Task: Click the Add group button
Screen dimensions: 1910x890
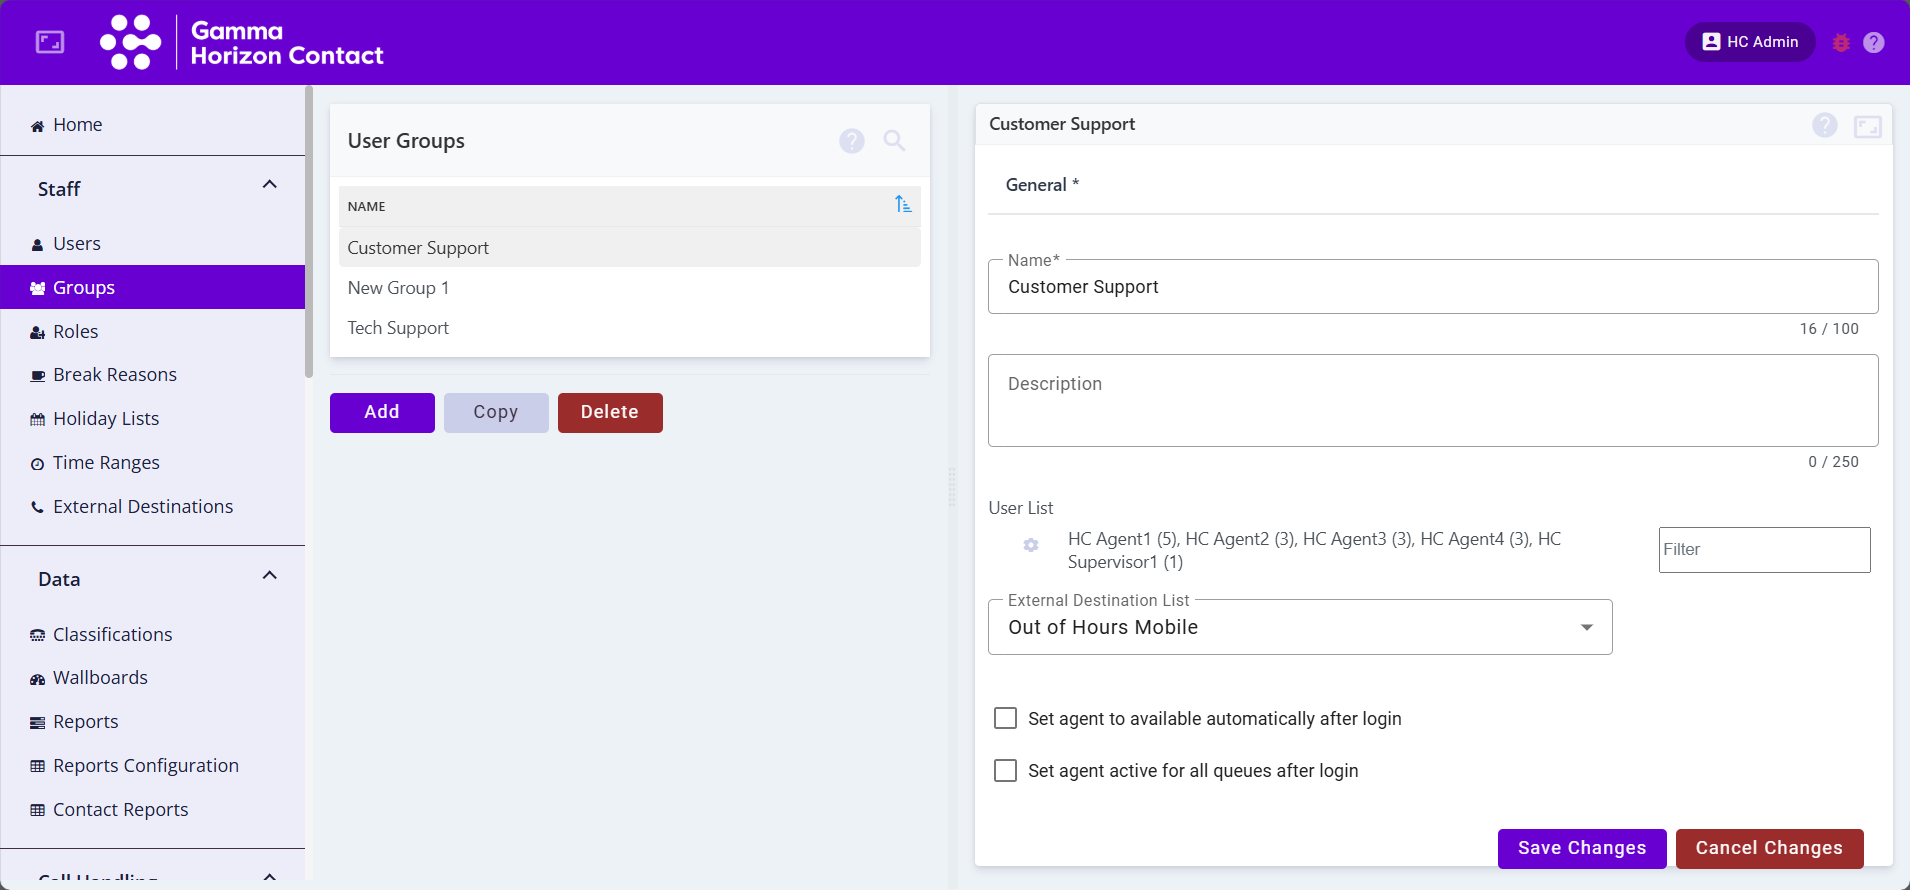Action: [x=382, y=413]
